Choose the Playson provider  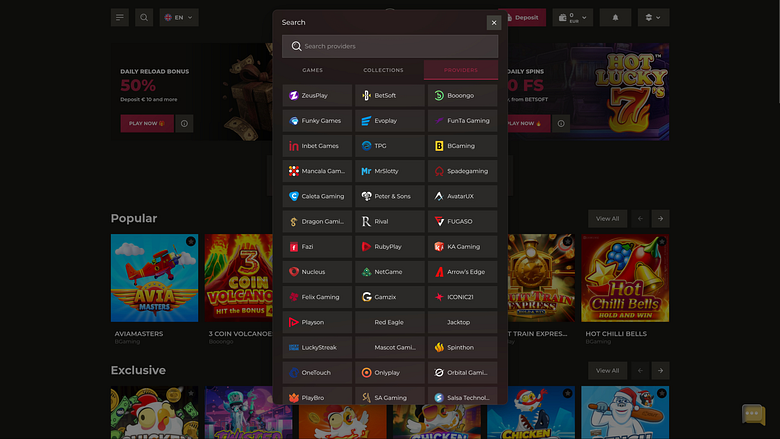[x=317, y=322]
